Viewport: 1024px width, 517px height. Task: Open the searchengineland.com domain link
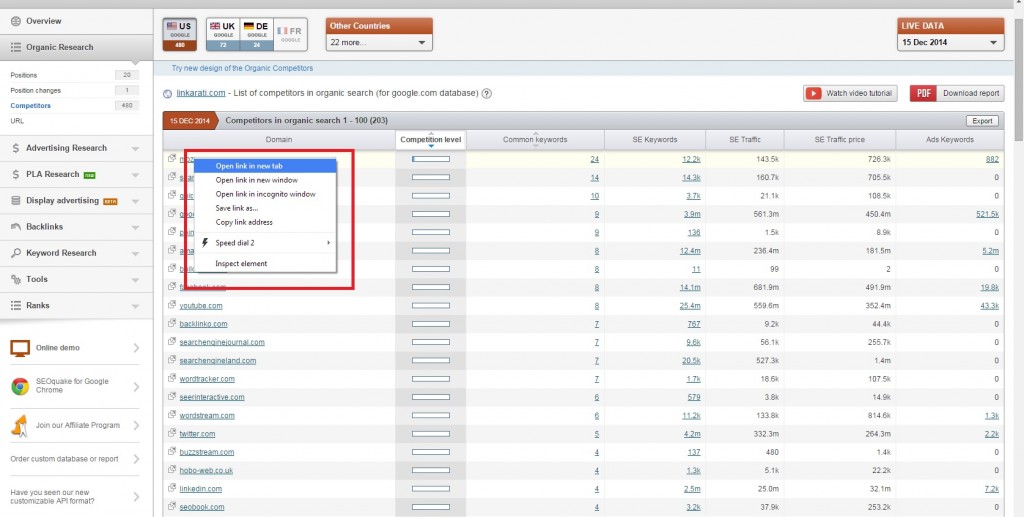pos(217,360)
